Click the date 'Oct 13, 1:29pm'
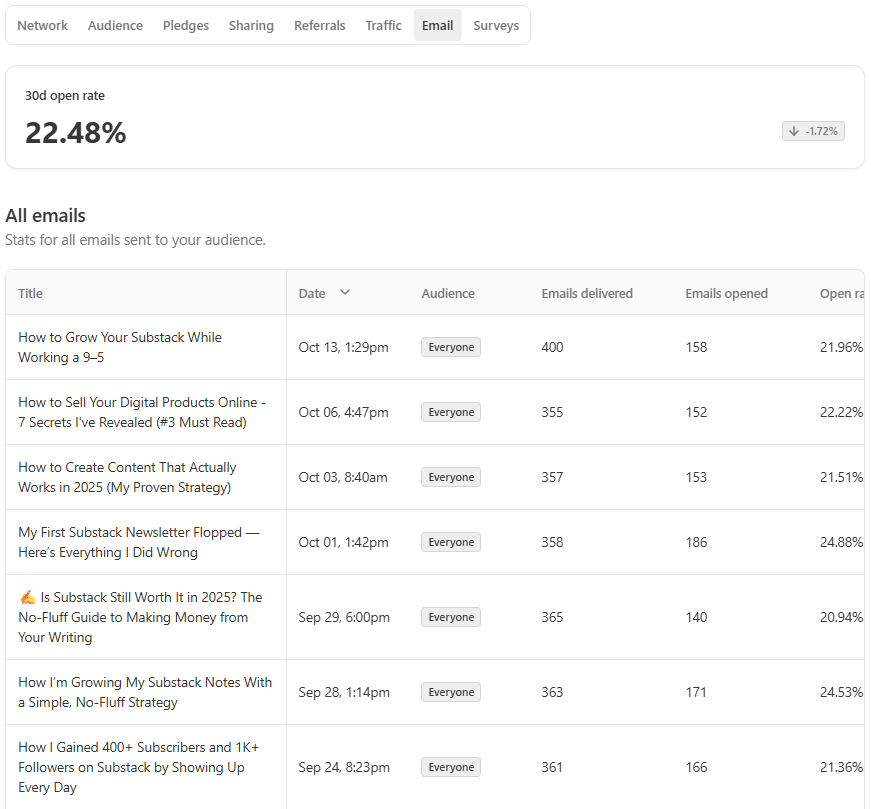871x809 pixels. [343, 347]
